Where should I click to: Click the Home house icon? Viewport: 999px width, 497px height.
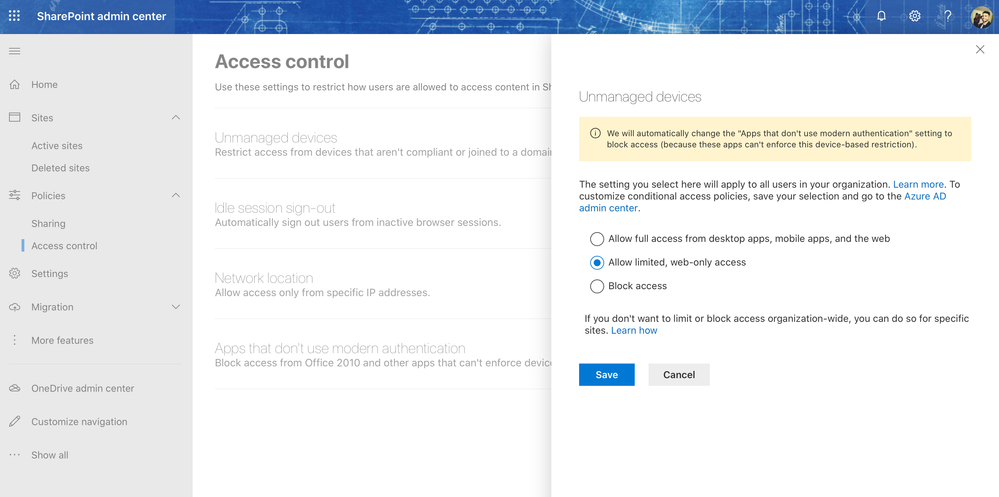[x=15, y=84]
